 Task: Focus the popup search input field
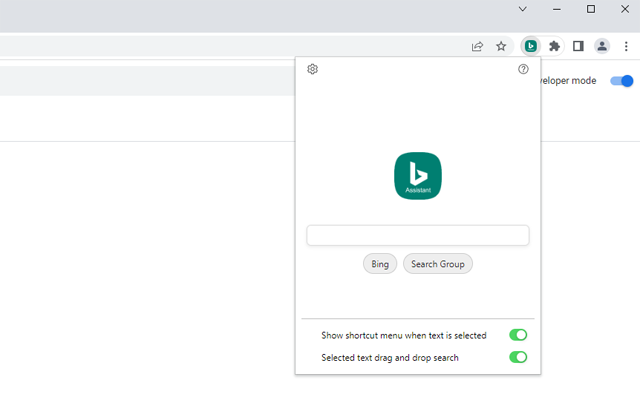(418, 235)
